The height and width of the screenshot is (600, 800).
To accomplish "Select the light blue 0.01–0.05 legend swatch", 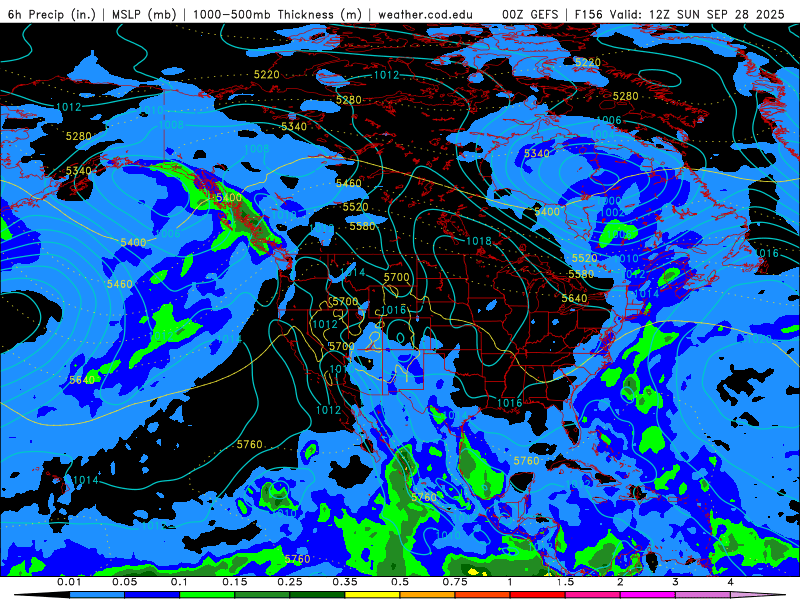I will [x=96, y=595].
